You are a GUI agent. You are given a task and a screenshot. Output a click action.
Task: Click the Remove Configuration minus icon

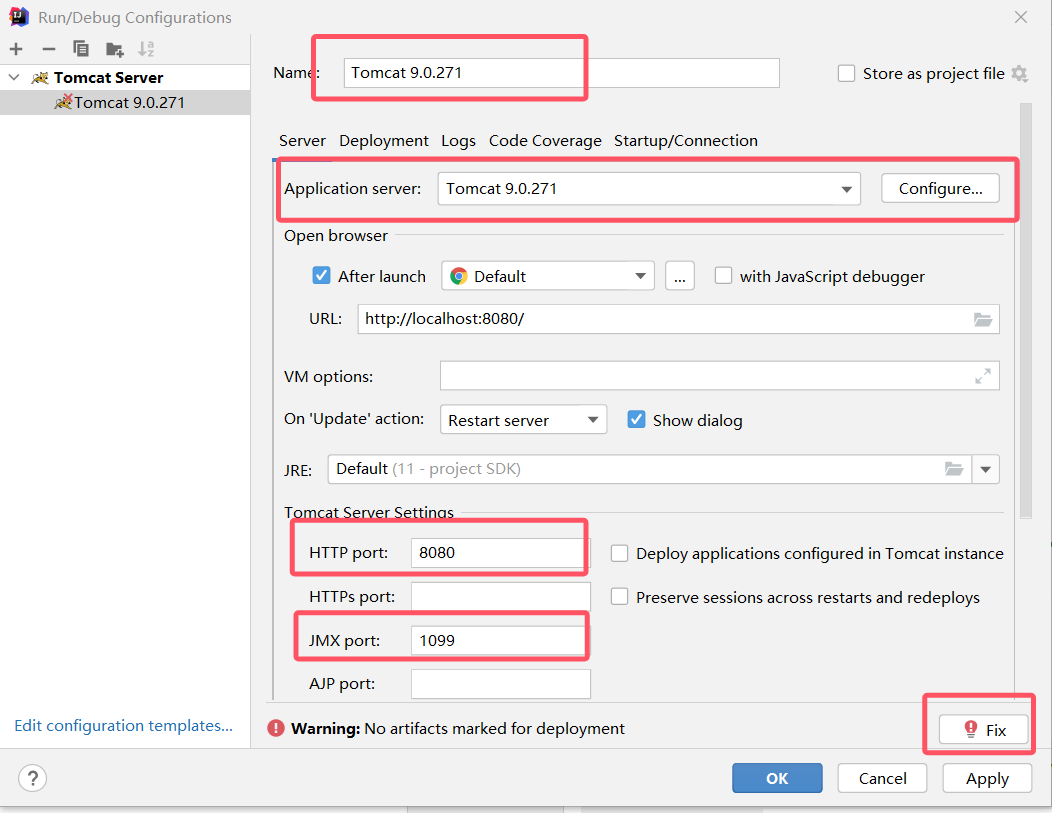click(x=48, y=49)
